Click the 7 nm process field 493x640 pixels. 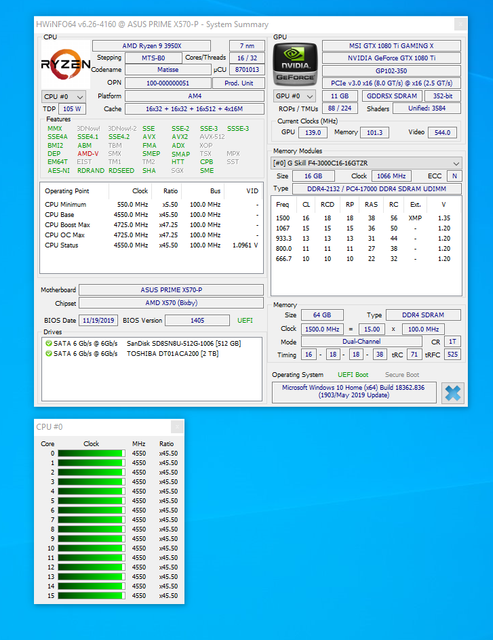247,46
